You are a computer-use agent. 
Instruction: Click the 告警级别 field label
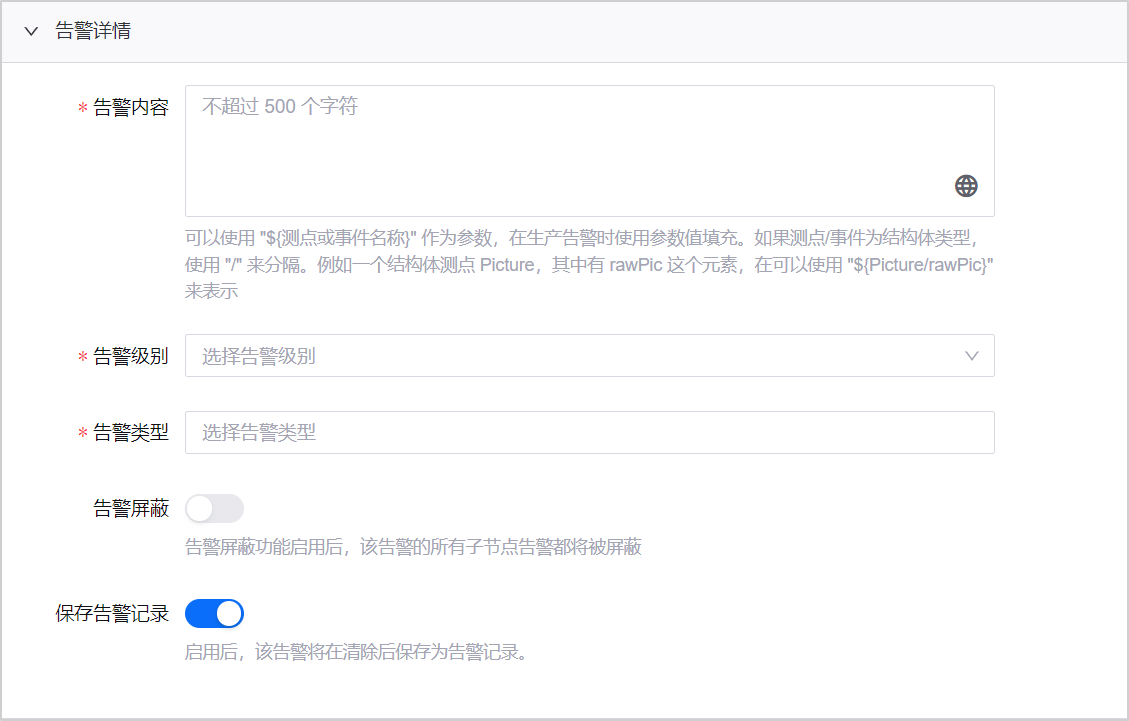click(131, 357)
